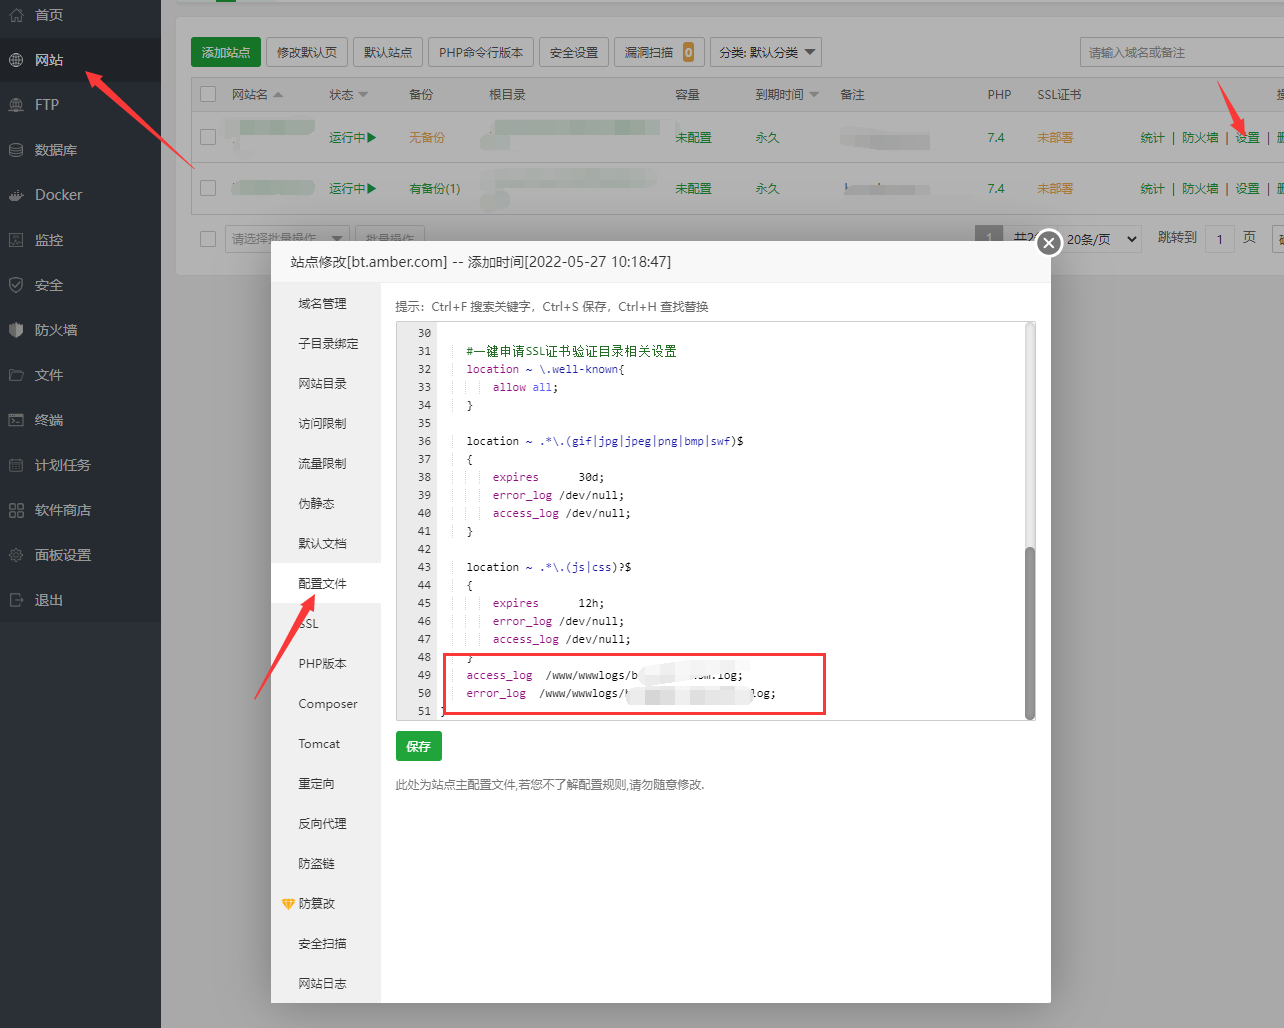The height and width of the screenshot is (1028, 1284).
Task: Click the 计划任务 calendar icon in sidebar
Action: coord(16,465)
